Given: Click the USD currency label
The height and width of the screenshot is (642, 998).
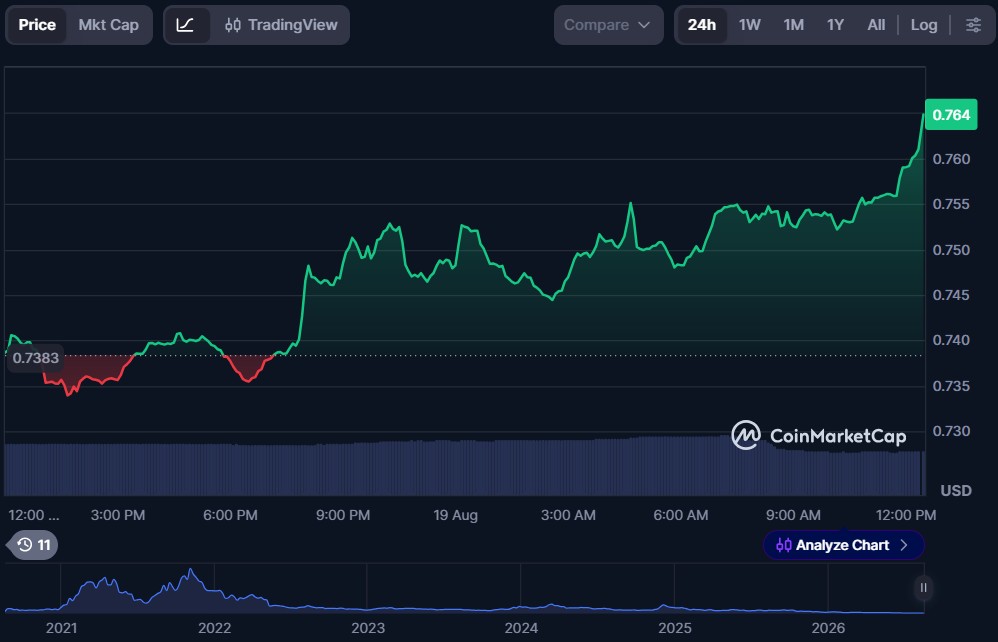Looking at the screenshot, I should click(956, 491).
